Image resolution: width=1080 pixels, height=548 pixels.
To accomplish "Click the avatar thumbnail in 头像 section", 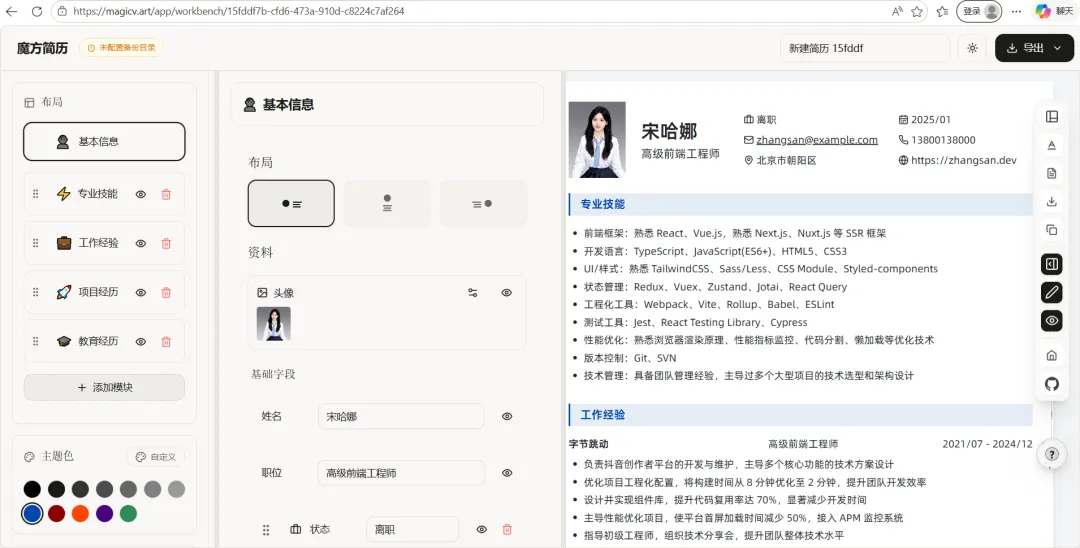I will [x=273, y=324].
